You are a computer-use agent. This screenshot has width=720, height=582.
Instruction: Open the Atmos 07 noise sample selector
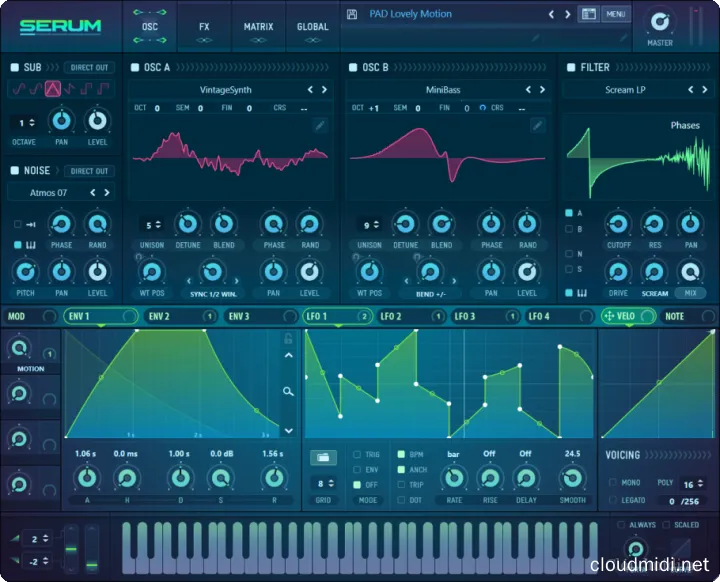click(50, 192)
